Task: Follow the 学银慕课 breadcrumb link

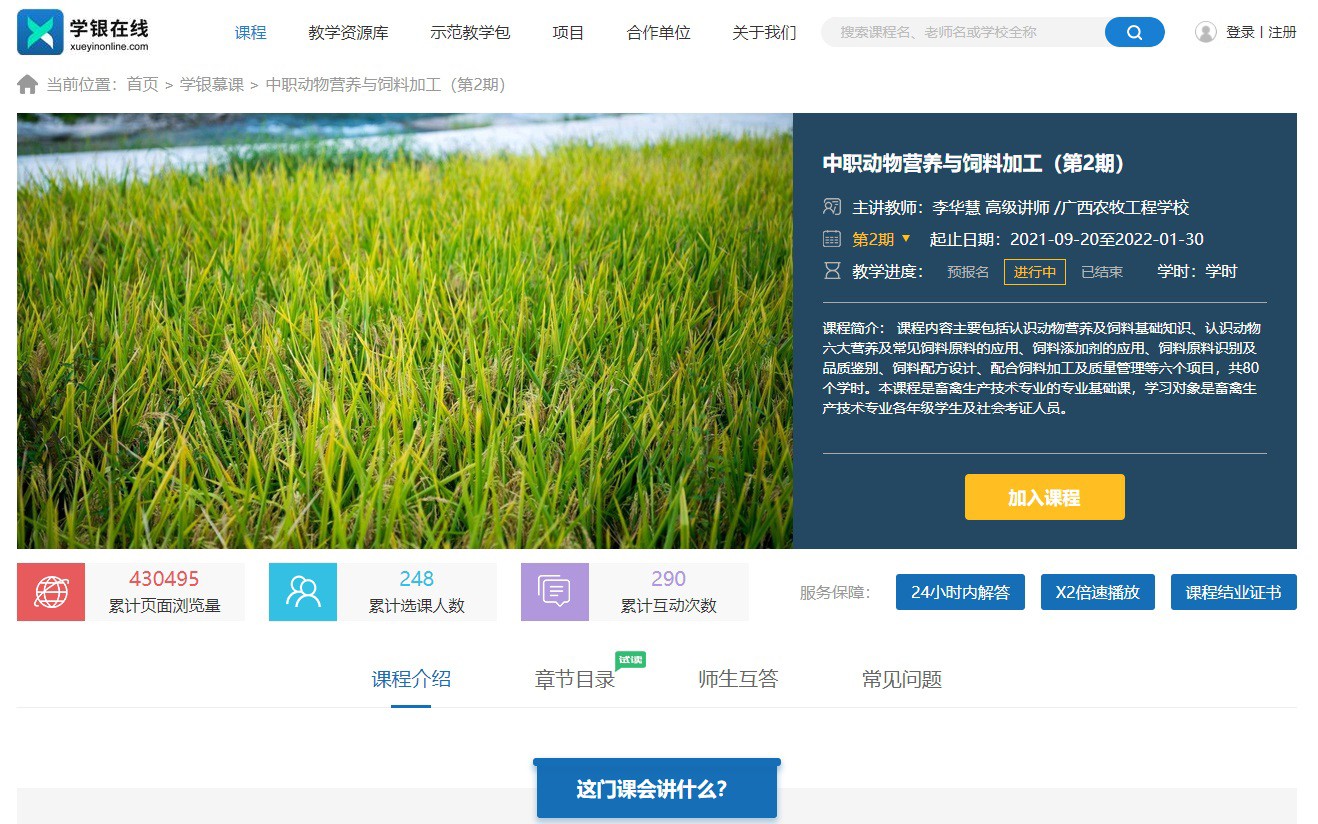Action: [212, 84]
